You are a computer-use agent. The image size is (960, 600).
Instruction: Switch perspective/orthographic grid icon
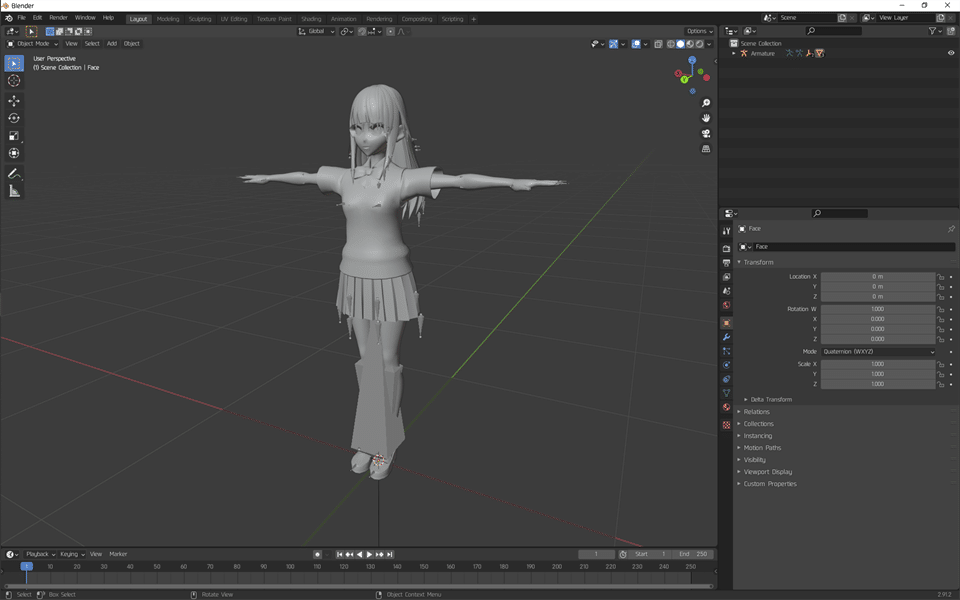coord(706,149)
